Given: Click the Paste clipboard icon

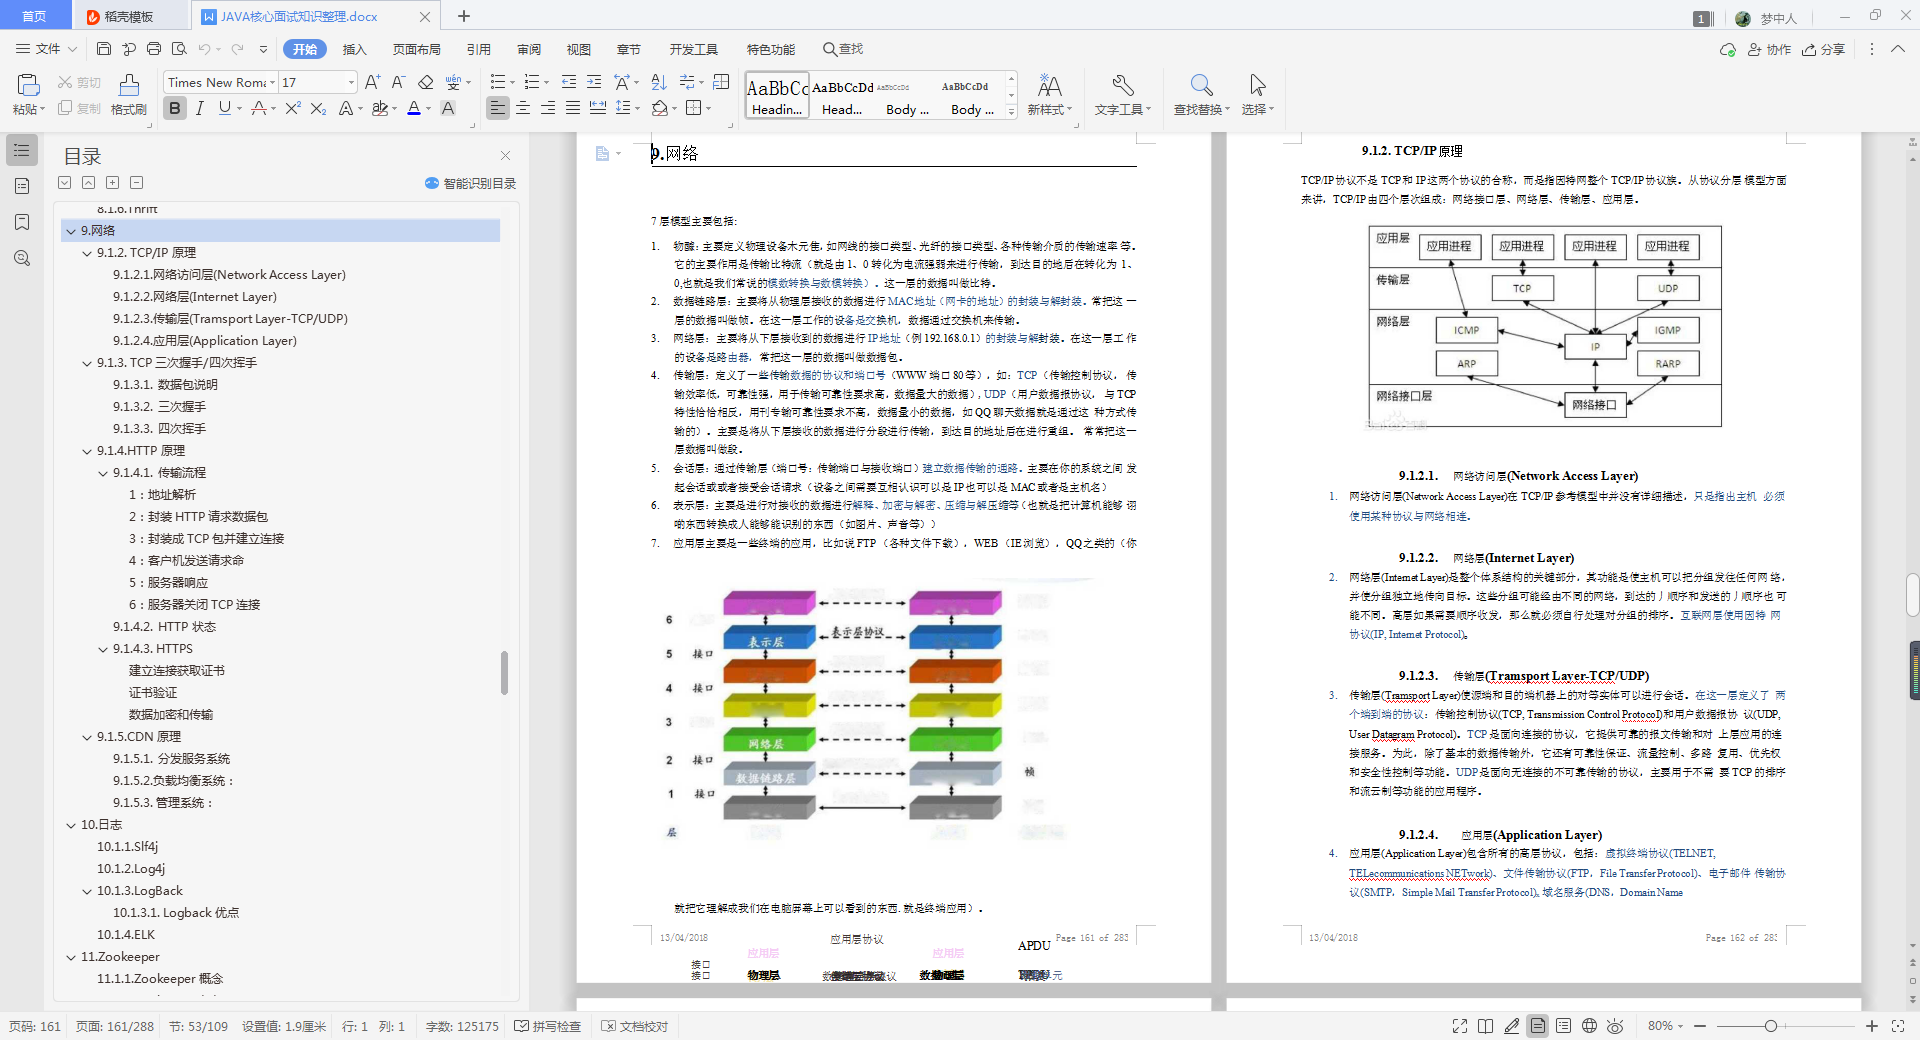Looking at the screenshot, I should click(28, 85).
